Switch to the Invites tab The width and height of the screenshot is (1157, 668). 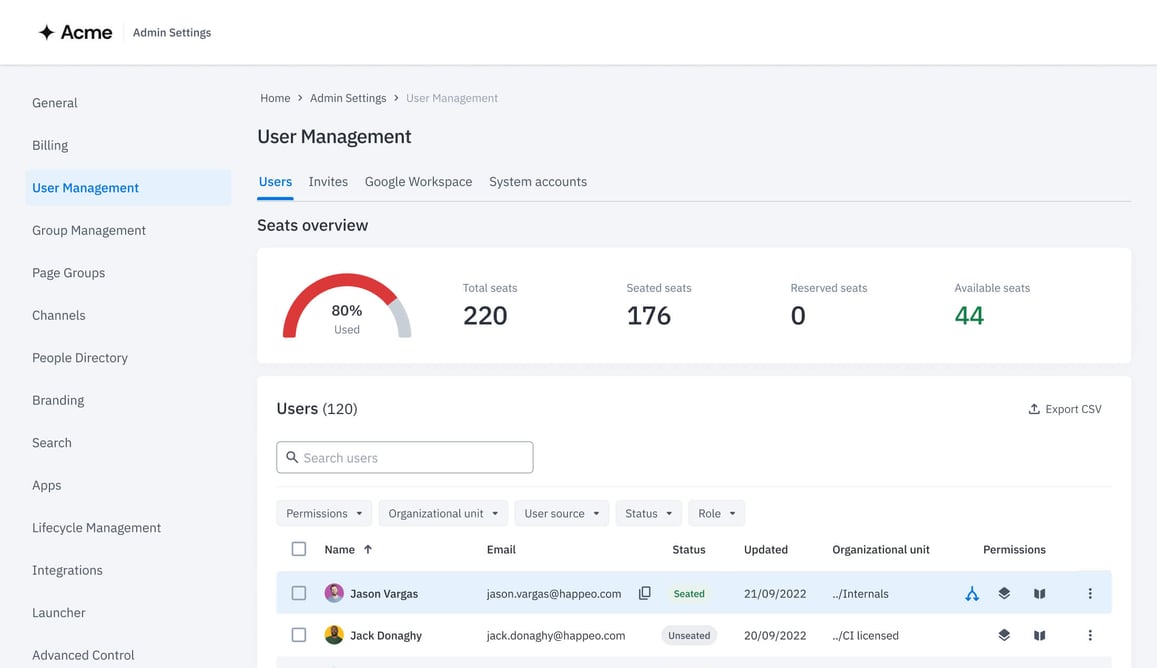[328, 182]
